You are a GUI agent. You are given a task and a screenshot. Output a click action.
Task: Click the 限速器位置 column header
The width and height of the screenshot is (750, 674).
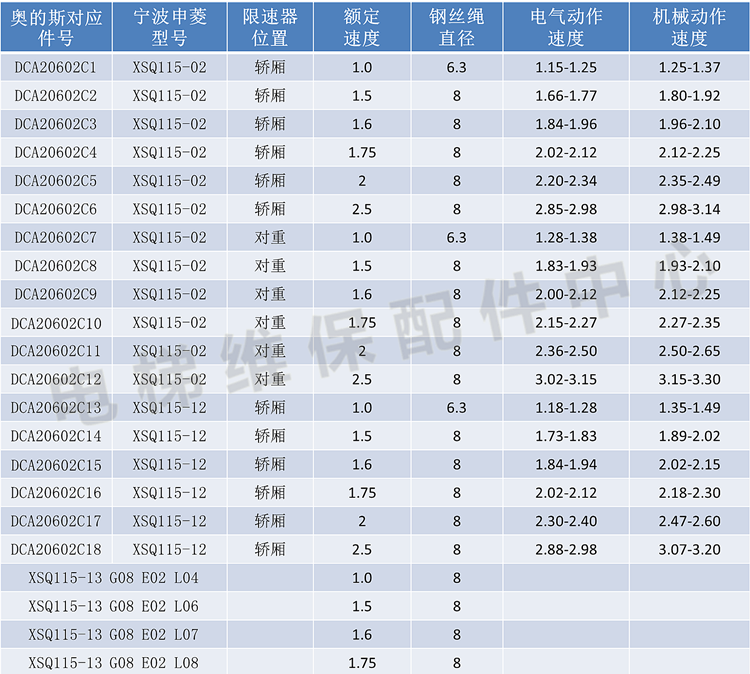pos(270,27)
